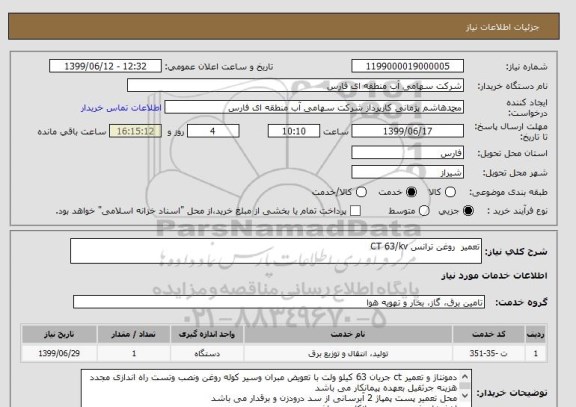The height and width of the screenshot is (407, 576).
Task: Click the scroll up arrow of buyer notes
Action: pyautogui.click(x=465, y=377)
